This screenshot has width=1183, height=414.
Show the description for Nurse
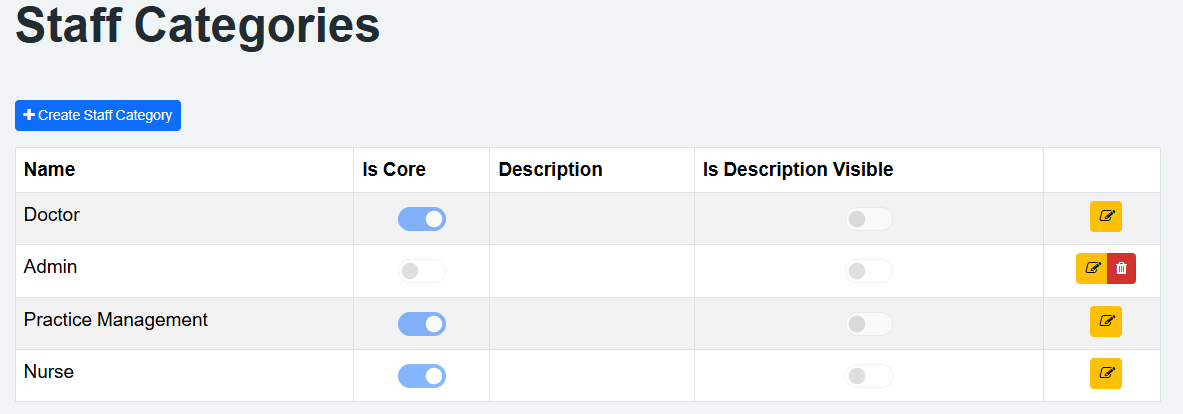(868, 376)
